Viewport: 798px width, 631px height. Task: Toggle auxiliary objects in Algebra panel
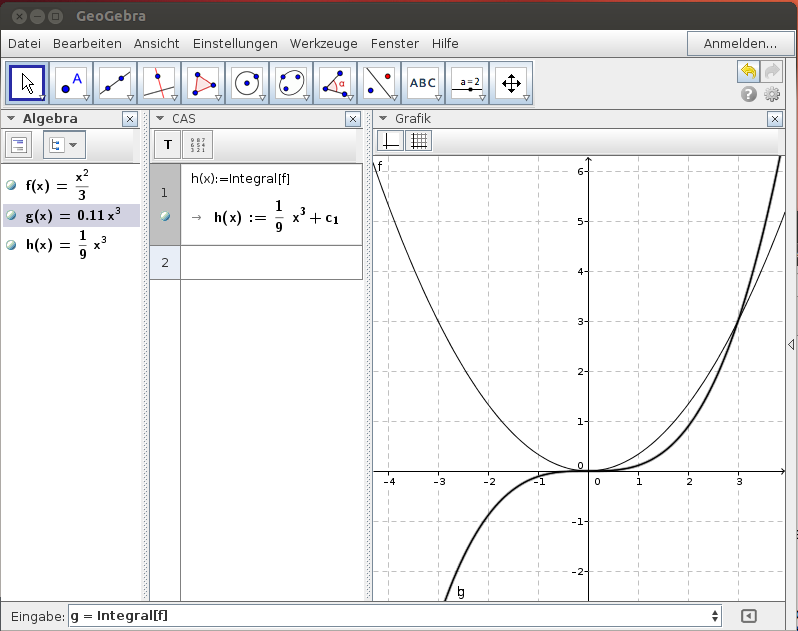[x=19, y=145]
